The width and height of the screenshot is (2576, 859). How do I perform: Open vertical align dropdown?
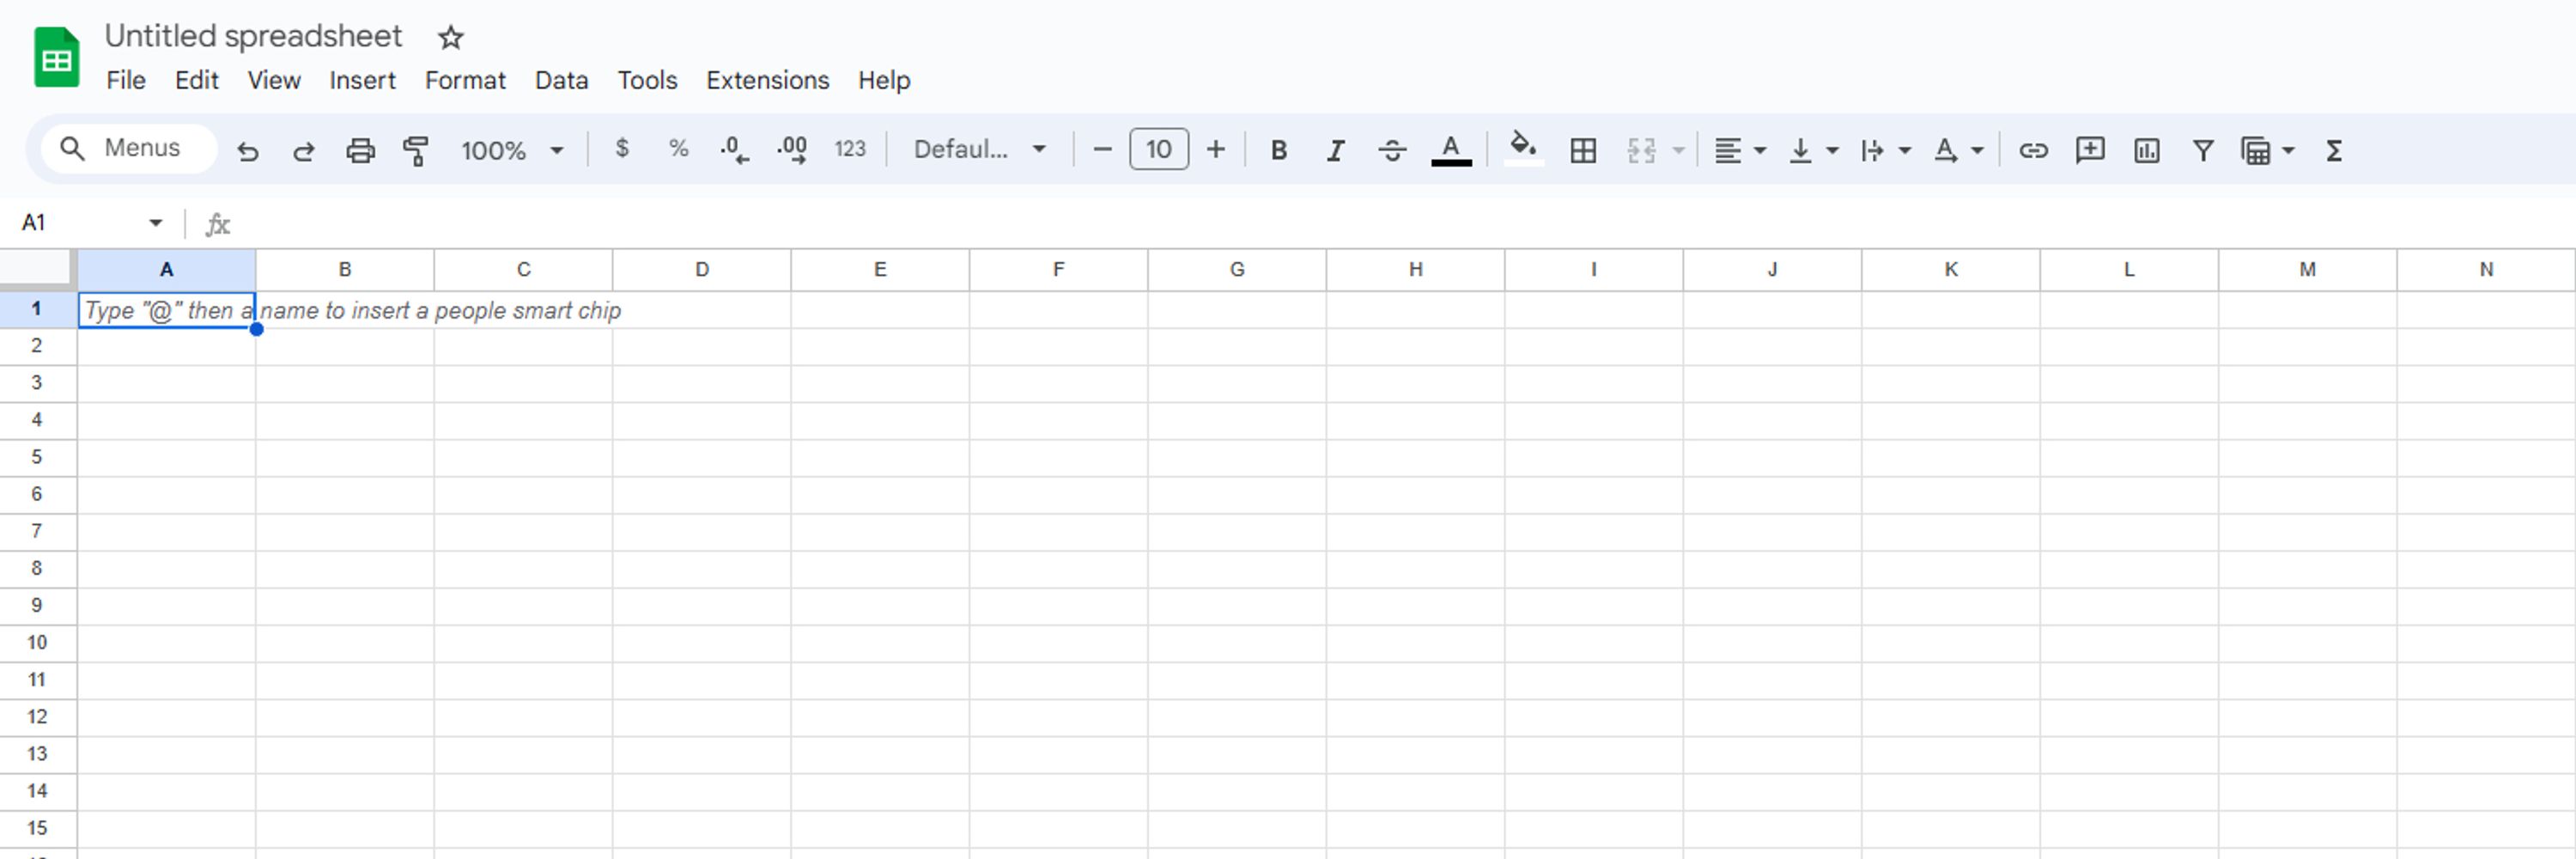[x=1813, y=150]
